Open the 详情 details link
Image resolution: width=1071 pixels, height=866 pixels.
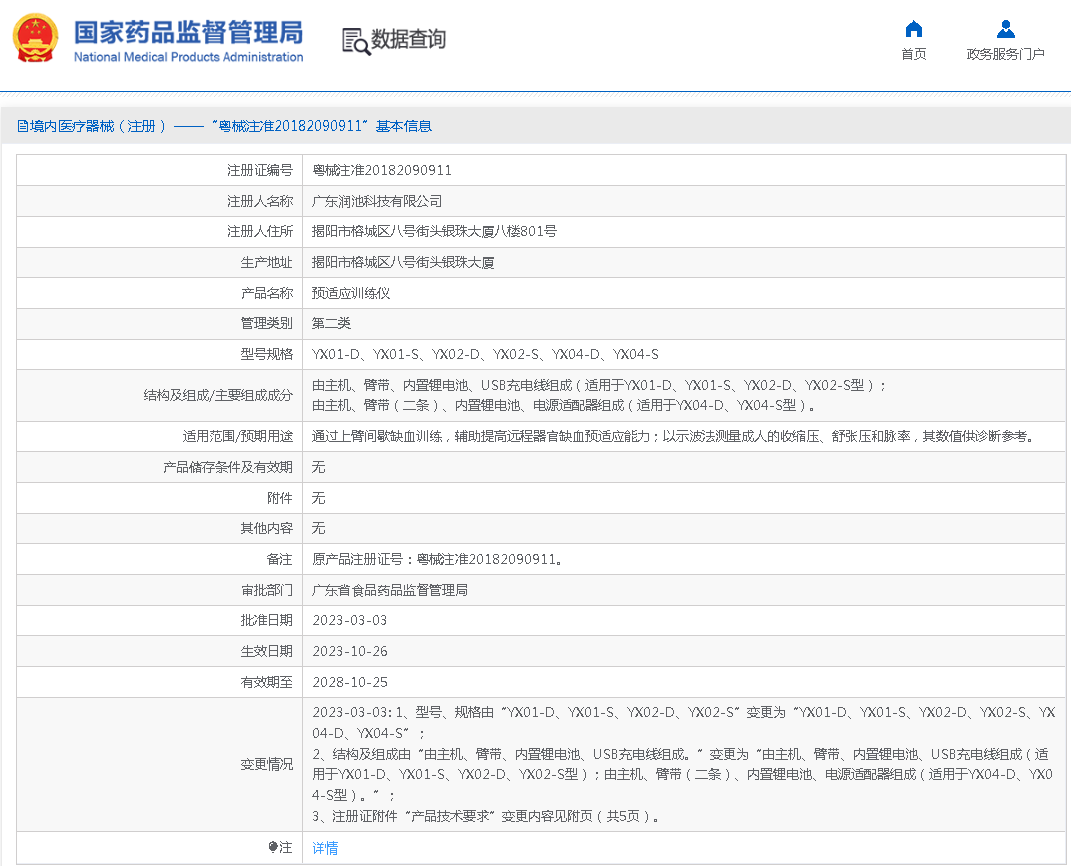pos(325,848)
